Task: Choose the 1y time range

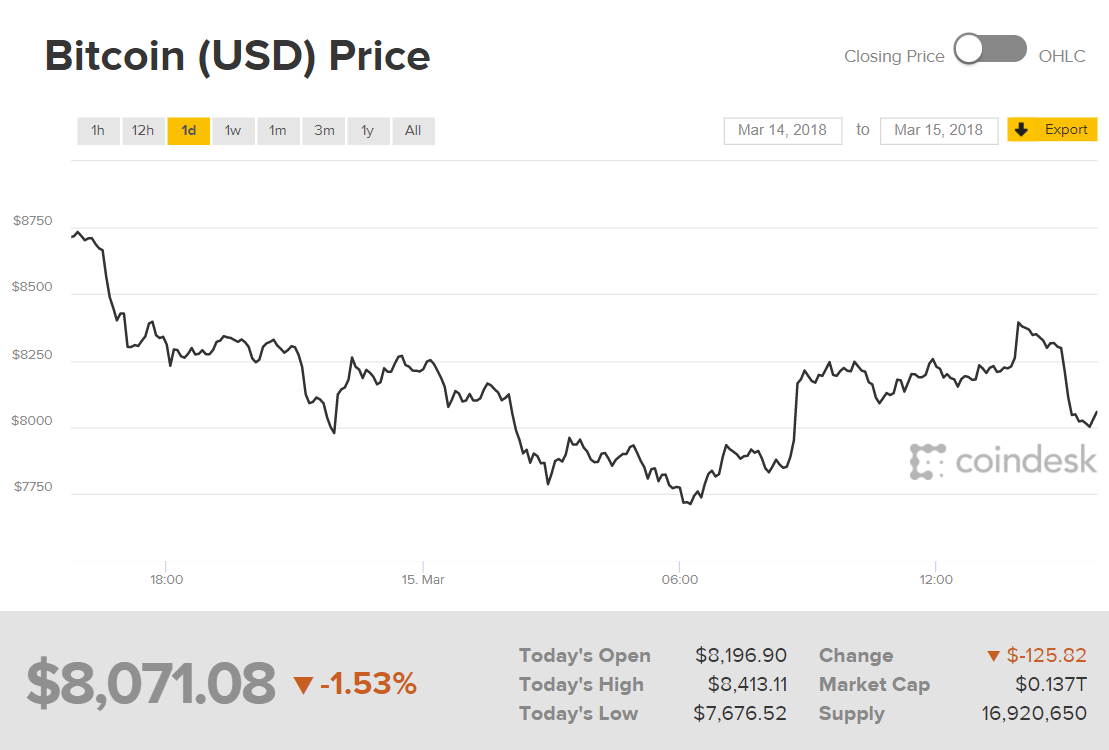Action: coord(368,131)
